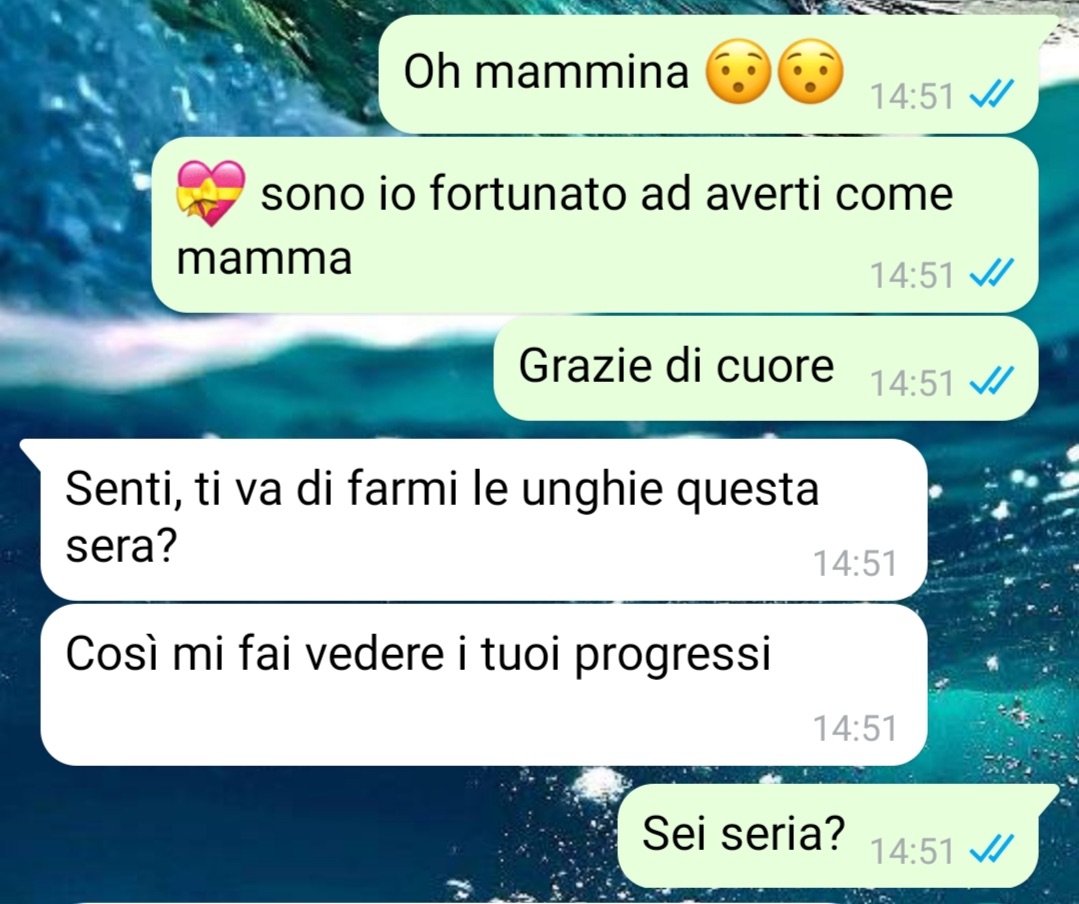This screenshot has width=1079, height=904.
Task: Tap the second astonished face emoji
Action: pos(810,72)
